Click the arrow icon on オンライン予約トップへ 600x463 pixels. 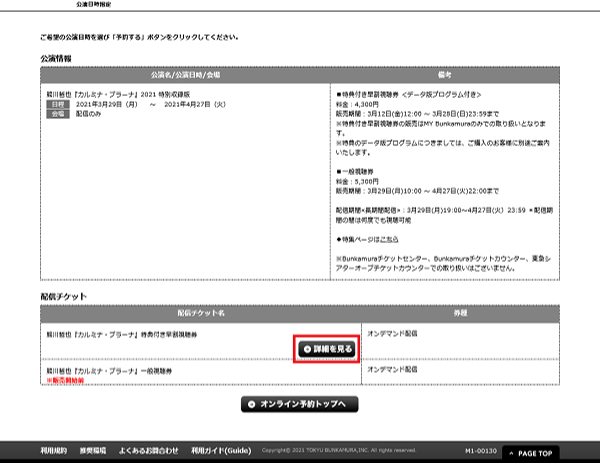pyautogui.click(x=250, y=404)
